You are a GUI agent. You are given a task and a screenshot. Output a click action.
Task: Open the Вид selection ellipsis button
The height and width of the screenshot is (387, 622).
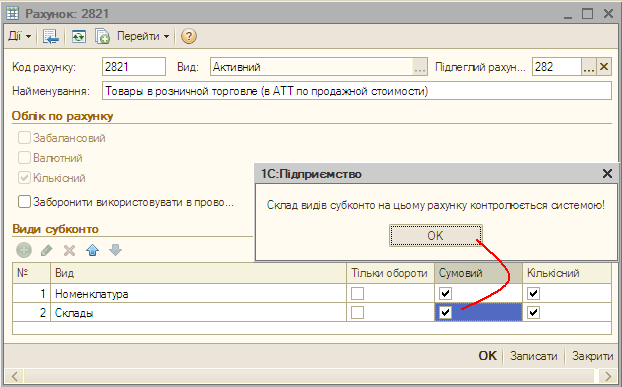click(x=420, y=67)
